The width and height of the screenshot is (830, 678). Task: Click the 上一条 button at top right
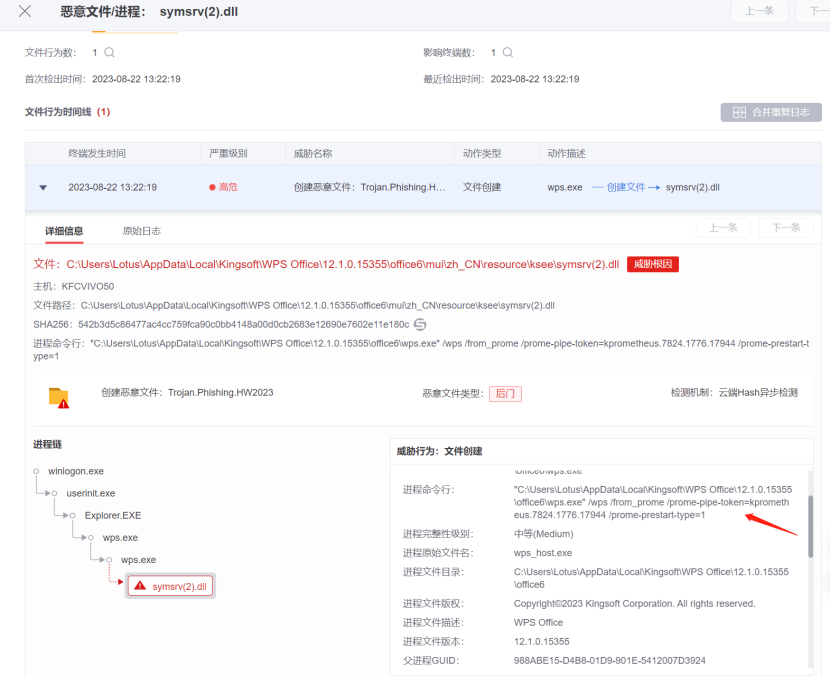pyautogui.click(x=759, y=12)
